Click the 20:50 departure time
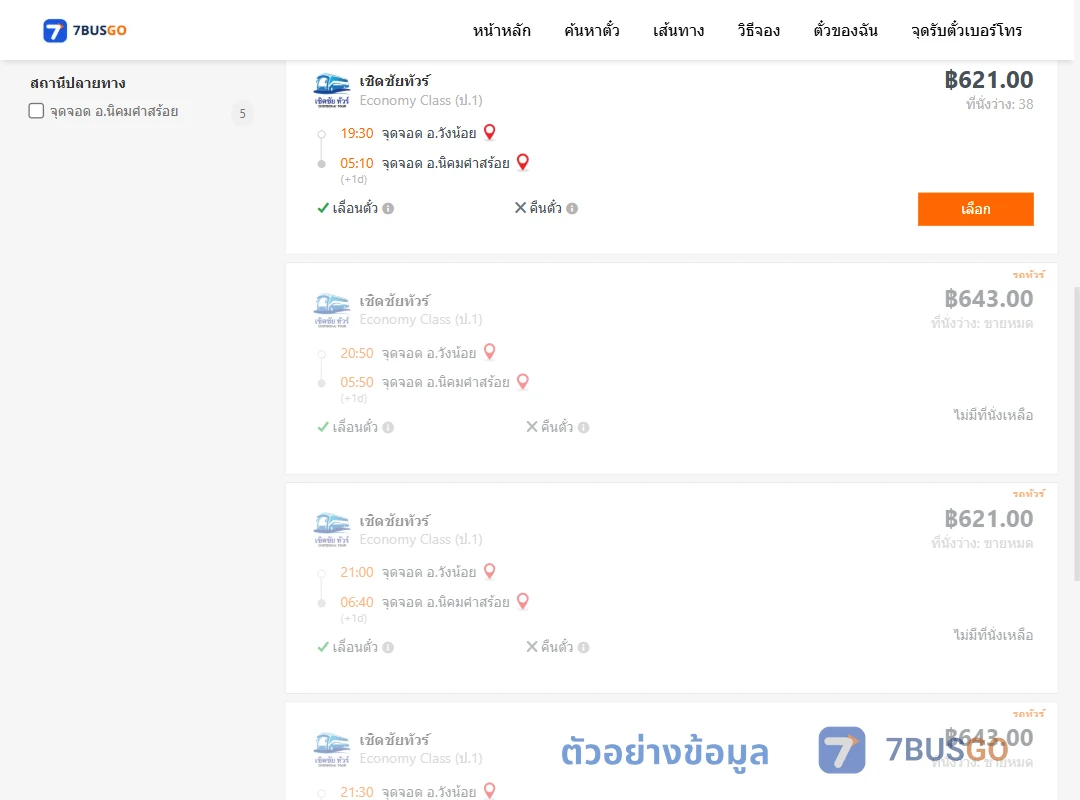The image size is (1080, 800). pyautogui.click(x=357, y=353)
